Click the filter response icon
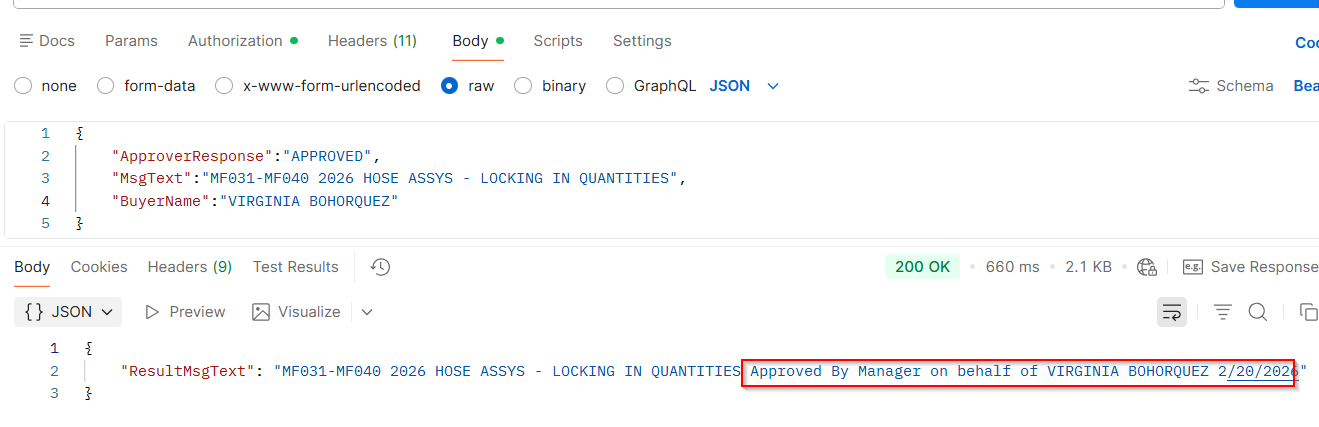This screenshot has width=1319, height=427. tap(1223, 312)
